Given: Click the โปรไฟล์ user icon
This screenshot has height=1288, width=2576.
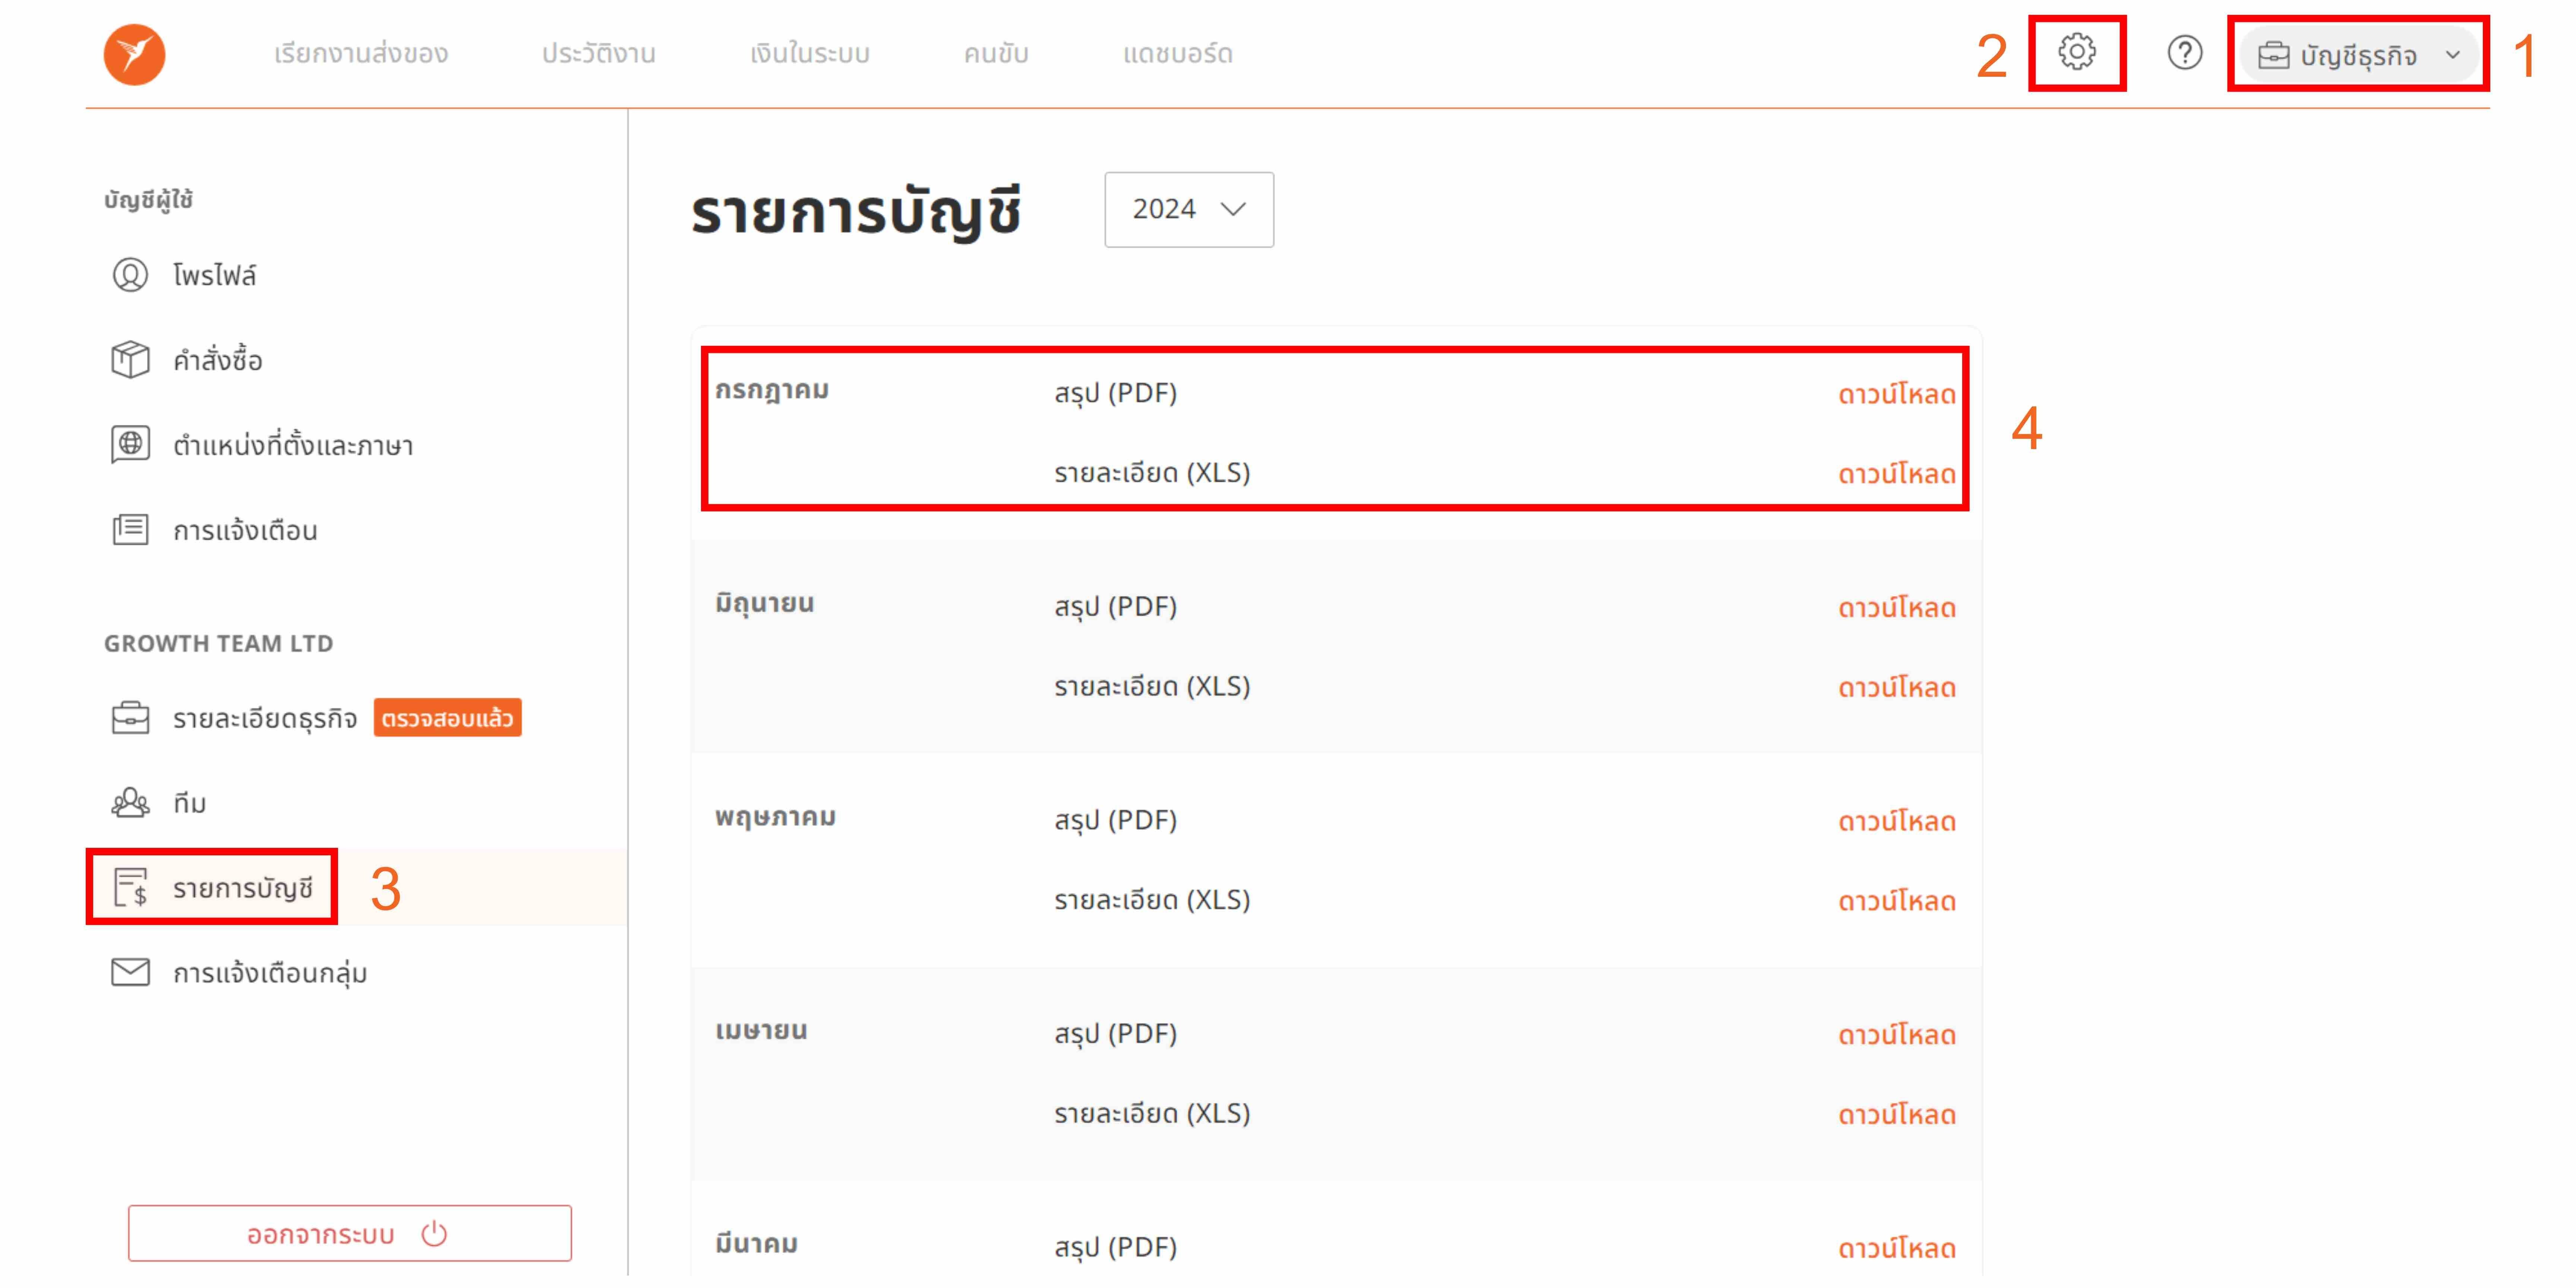Looking at the screenshot, I should pyautogui.click(x=130, y=275).
